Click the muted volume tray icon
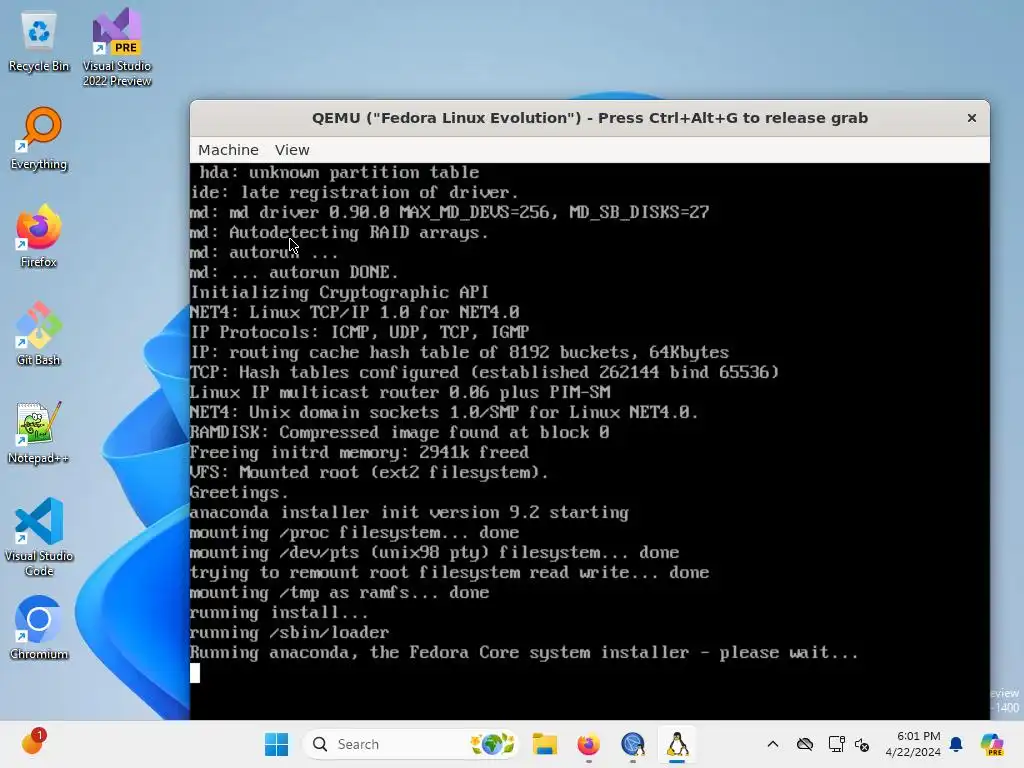Screen dimensions: 1024x768 point(862,744)
